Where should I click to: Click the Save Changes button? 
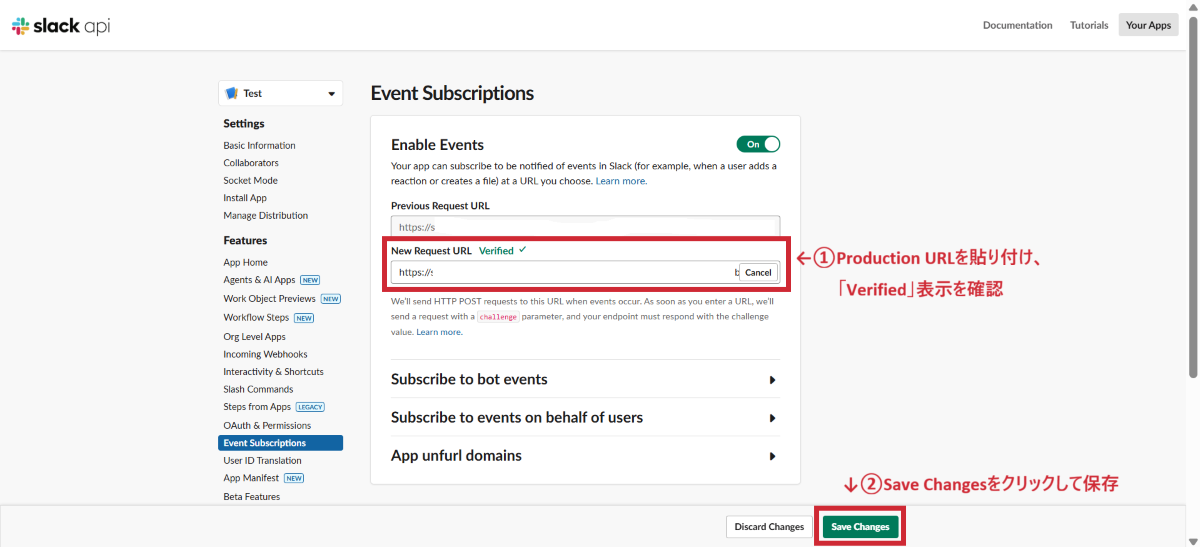860,527
